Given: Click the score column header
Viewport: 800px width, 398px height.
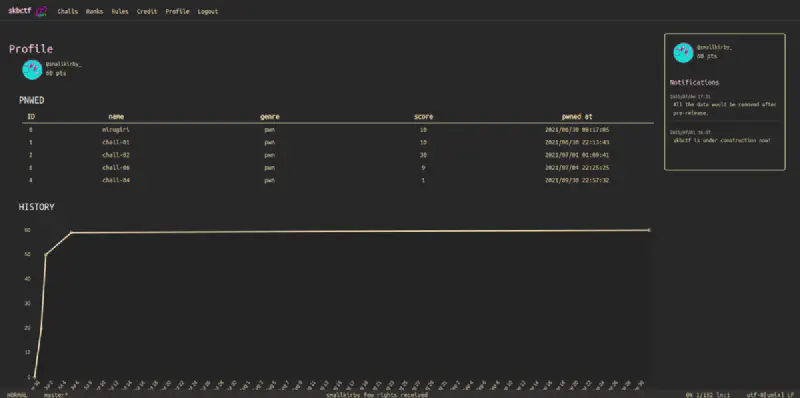Looking at the screenshot, I should (423, 117).
